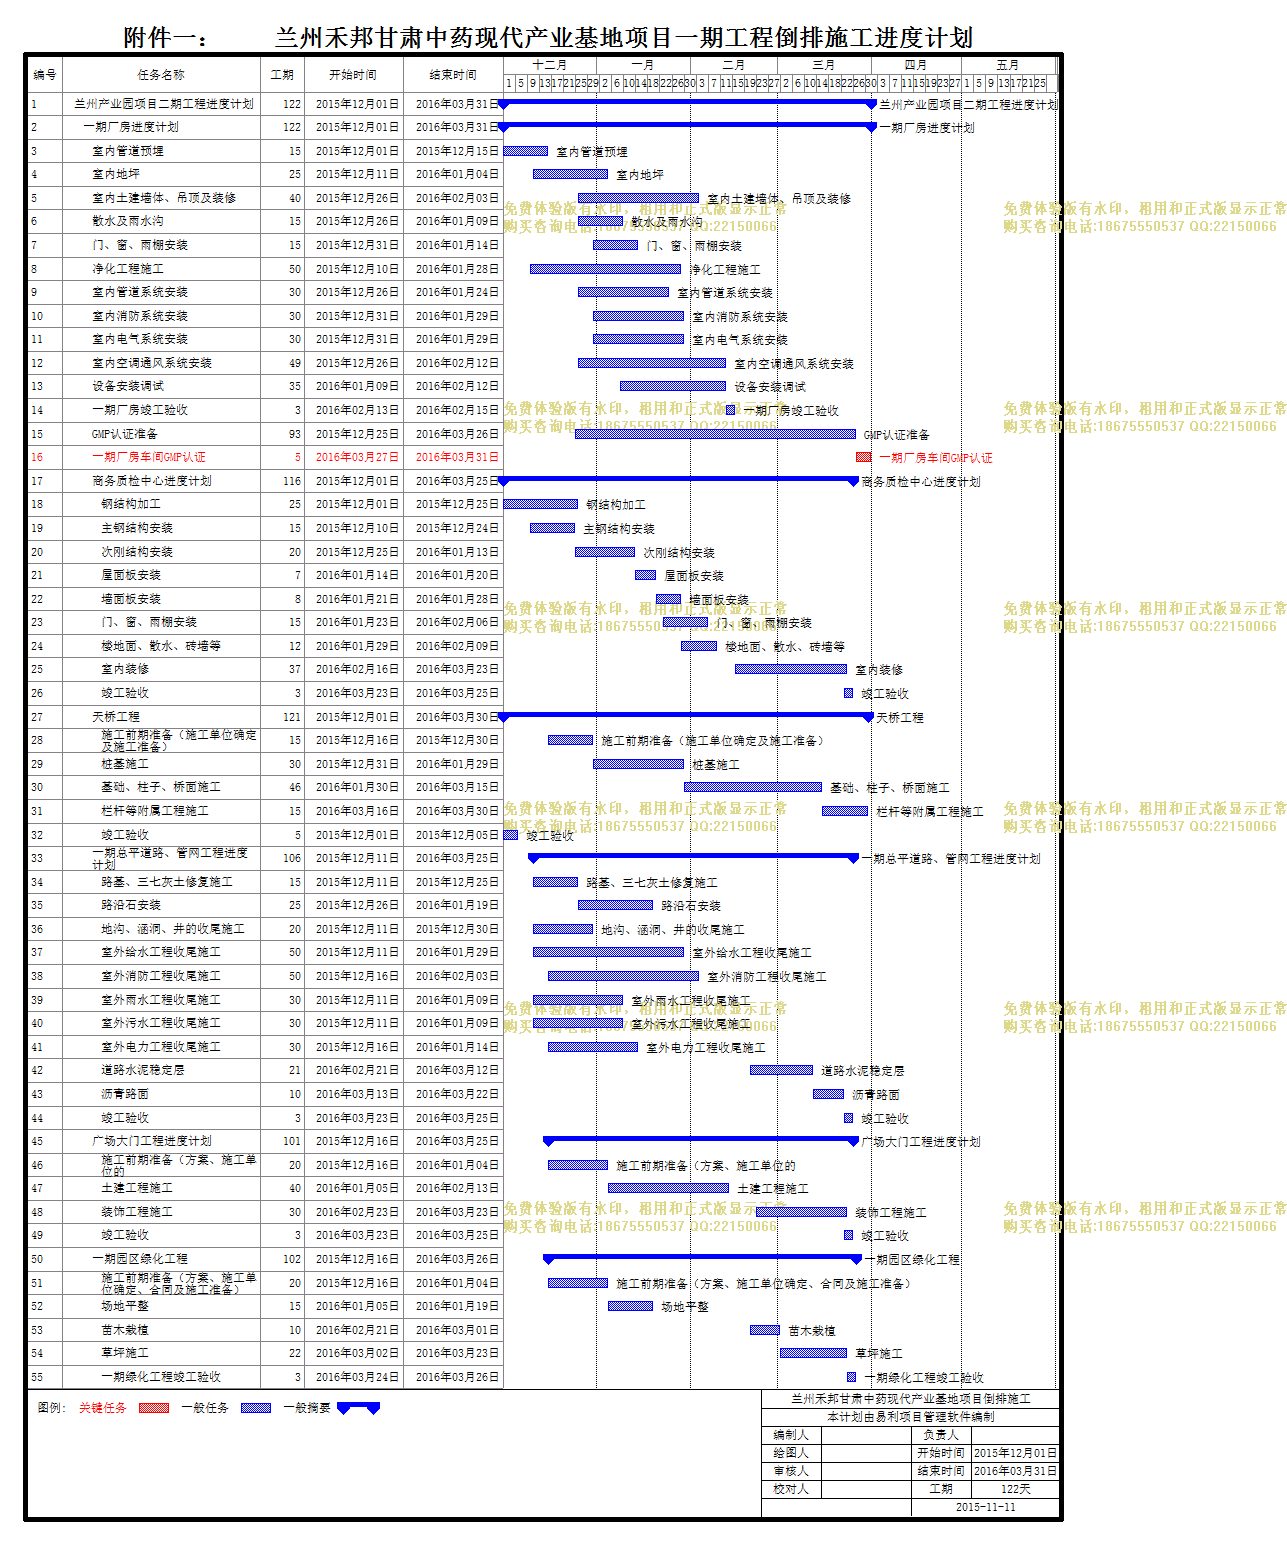
Task: Click the 四月 month header in timeline
Action: pos(915,65)
